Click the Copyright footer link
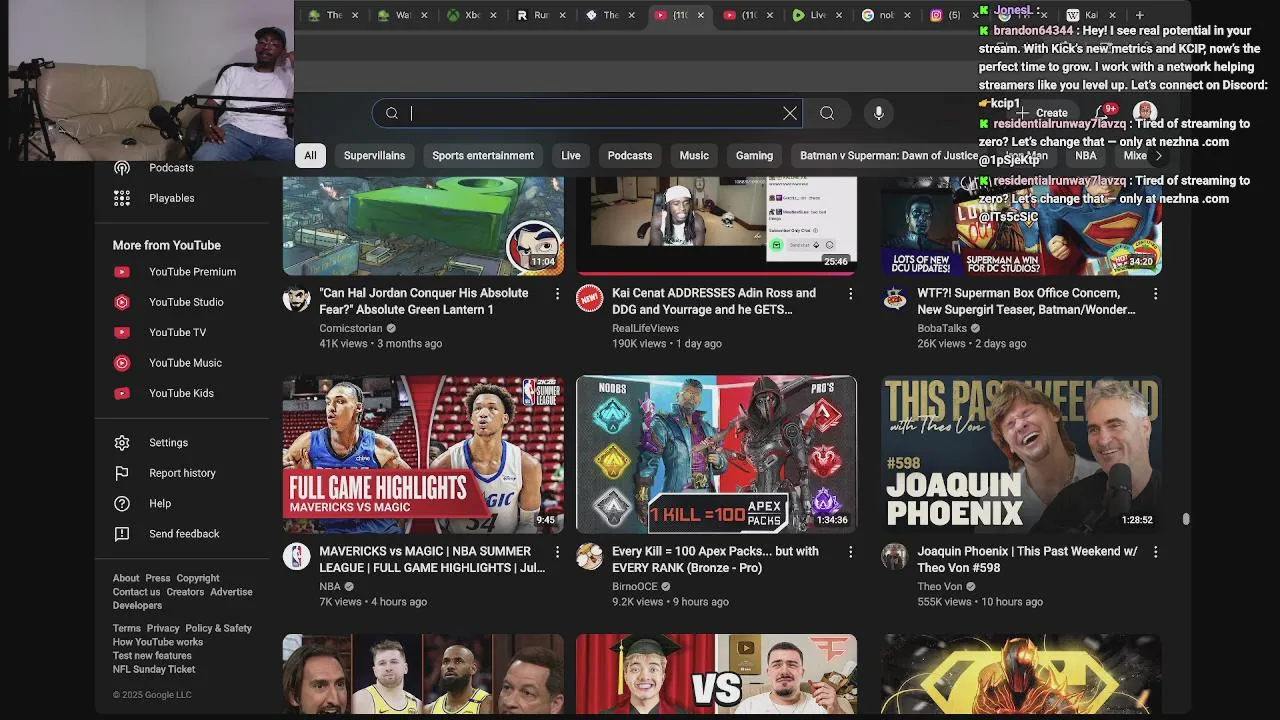The width and height of the screenshot is (1280, 720). pos(198,578)
